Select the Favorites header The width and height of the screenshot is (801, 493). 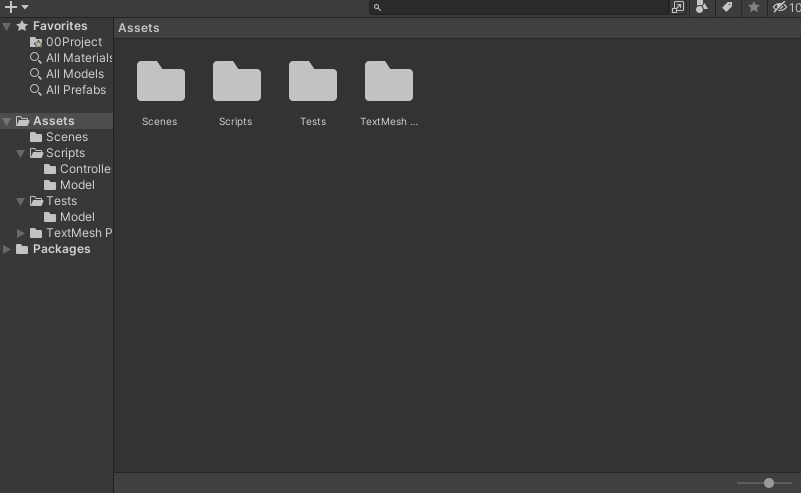pyautogui.click(x=60, y=26)
